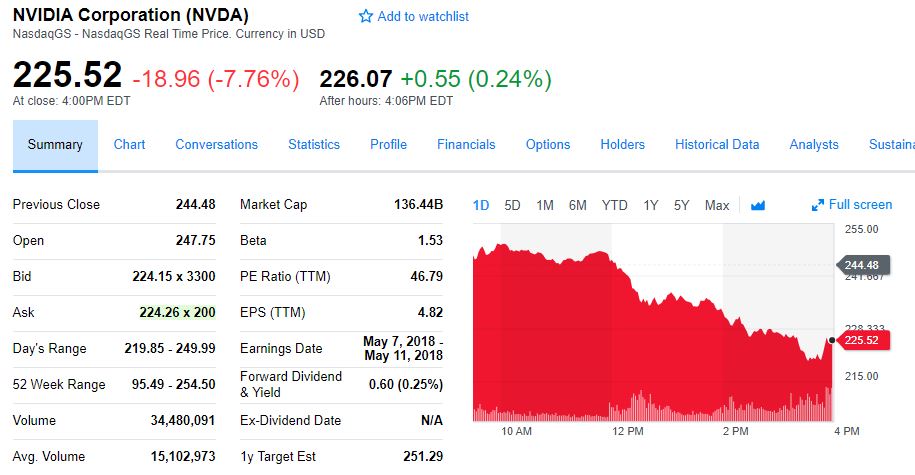Go to the Profile tab

pos(388,145)
